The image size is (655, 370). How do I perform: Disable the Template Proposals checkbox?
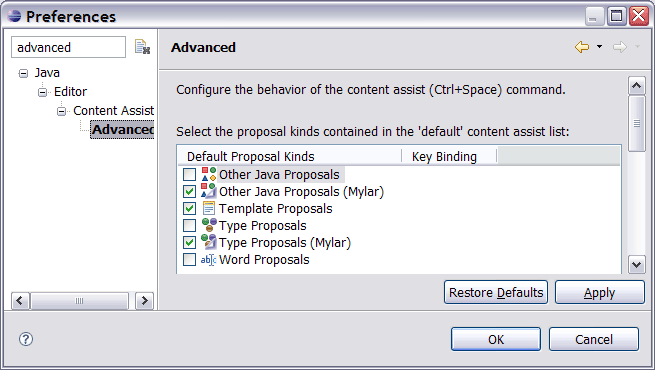[189, 208]
